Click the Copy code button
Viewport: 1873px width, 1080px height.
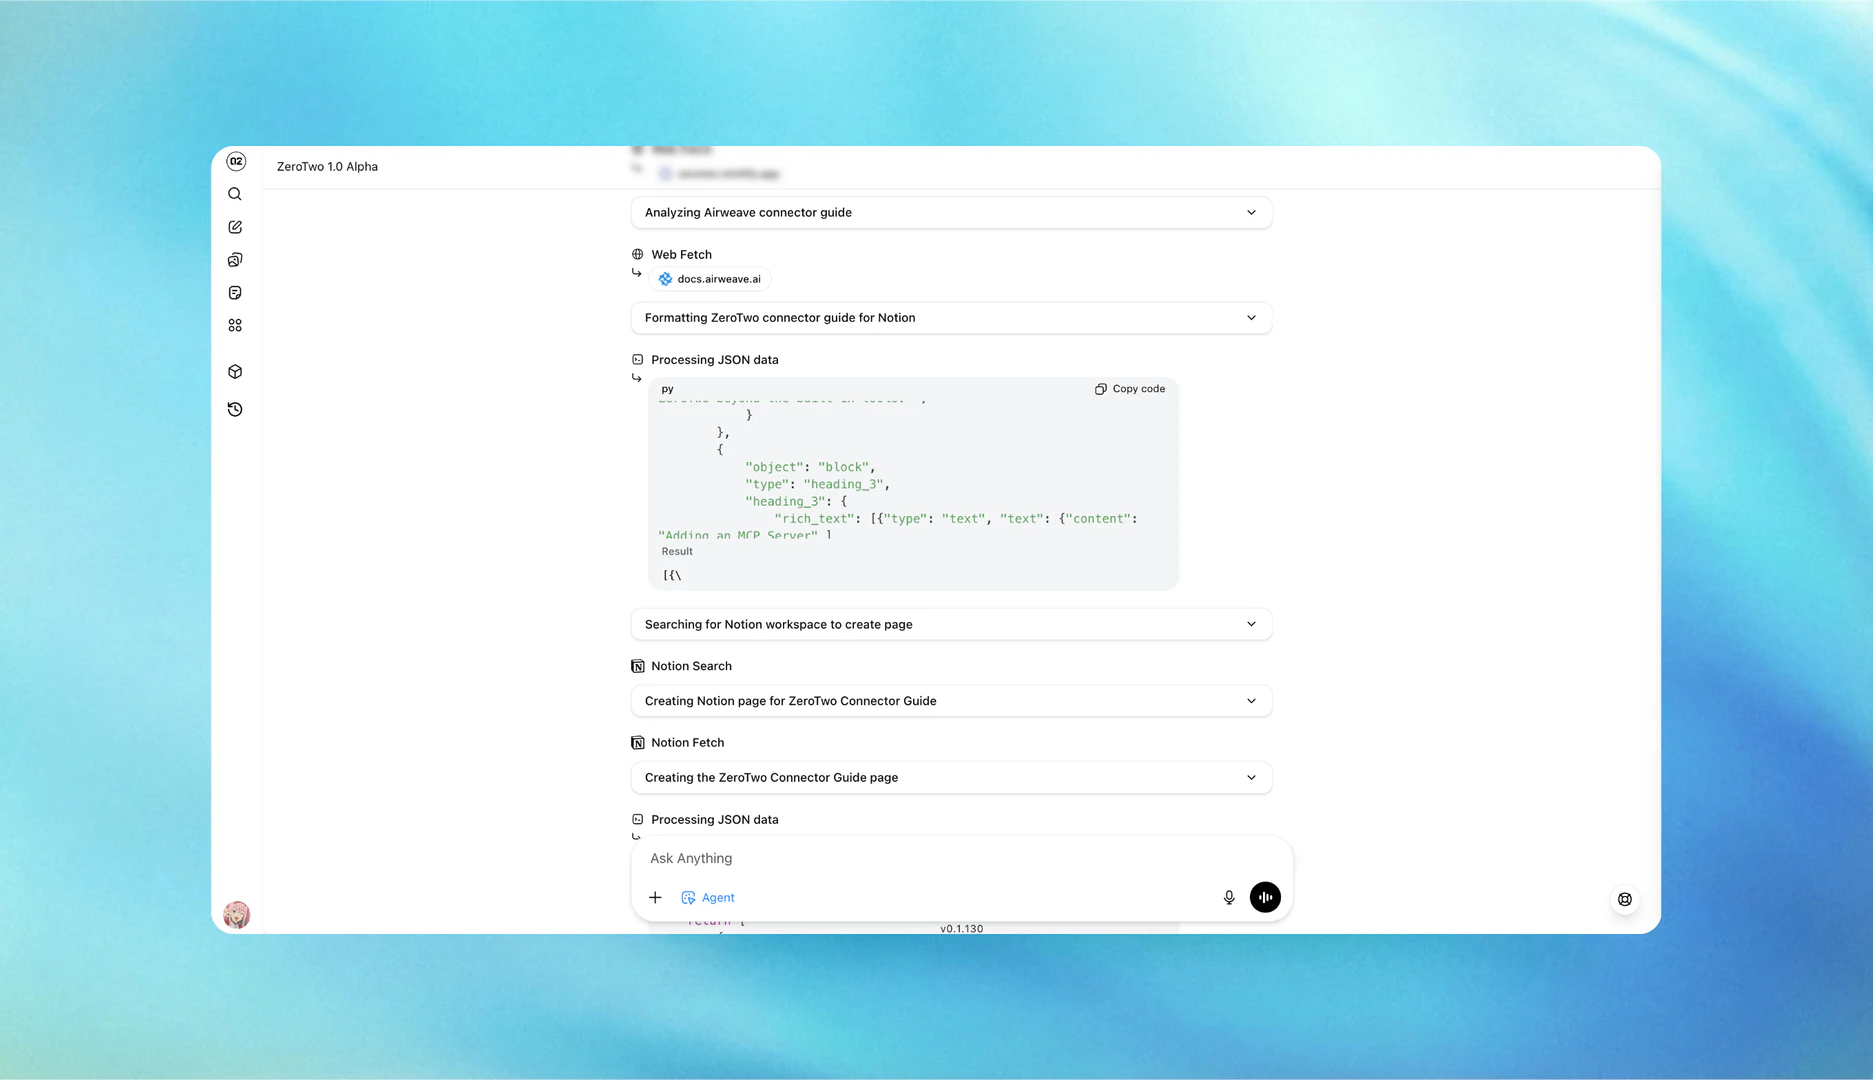tap(1130, 389)
